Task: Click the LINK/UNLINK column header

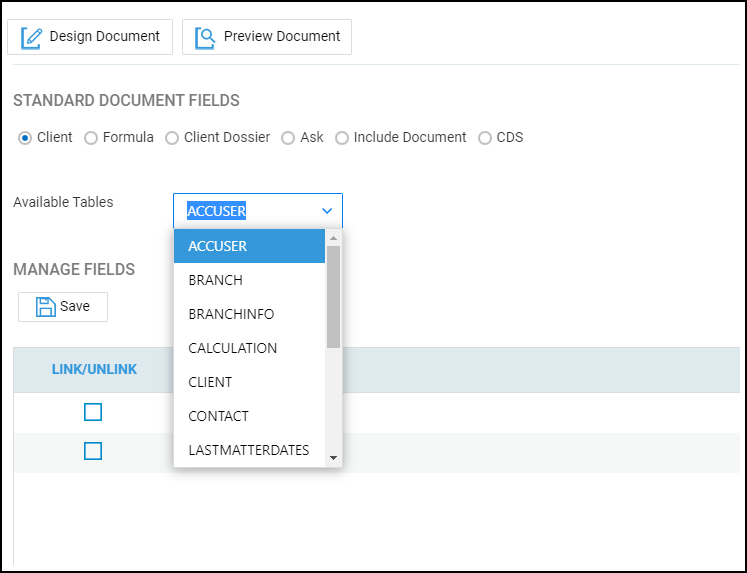Action: pyautogui.click(x=94, y=369)
